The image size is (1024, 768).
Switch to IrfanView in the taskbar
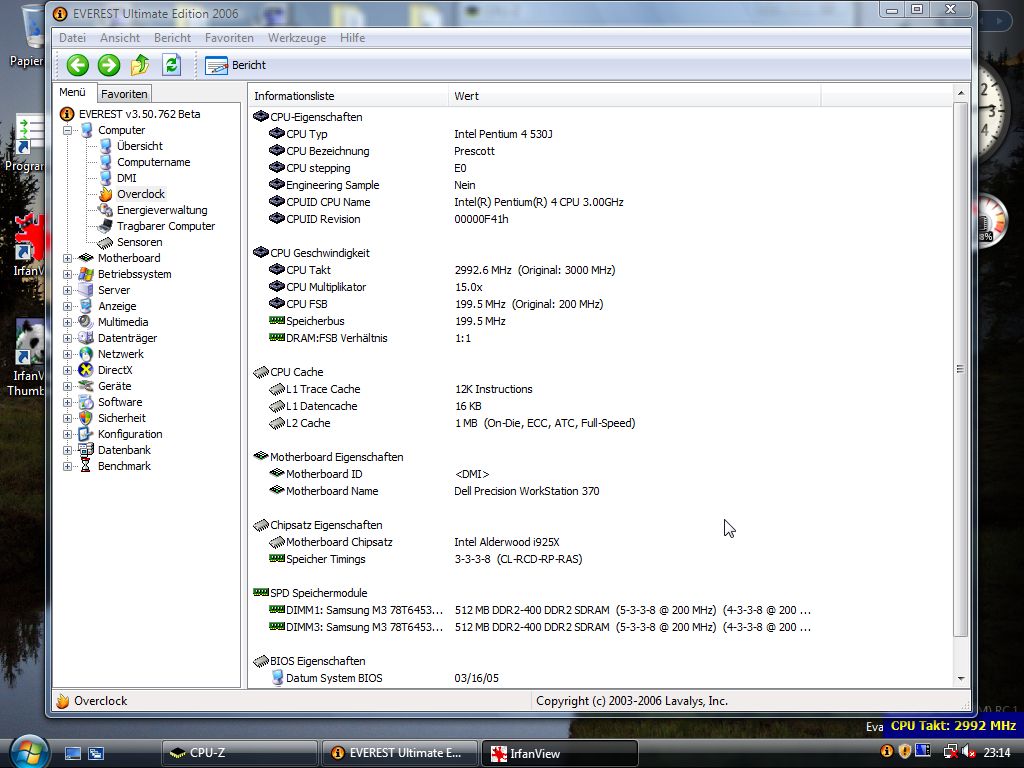click(559, 753)
